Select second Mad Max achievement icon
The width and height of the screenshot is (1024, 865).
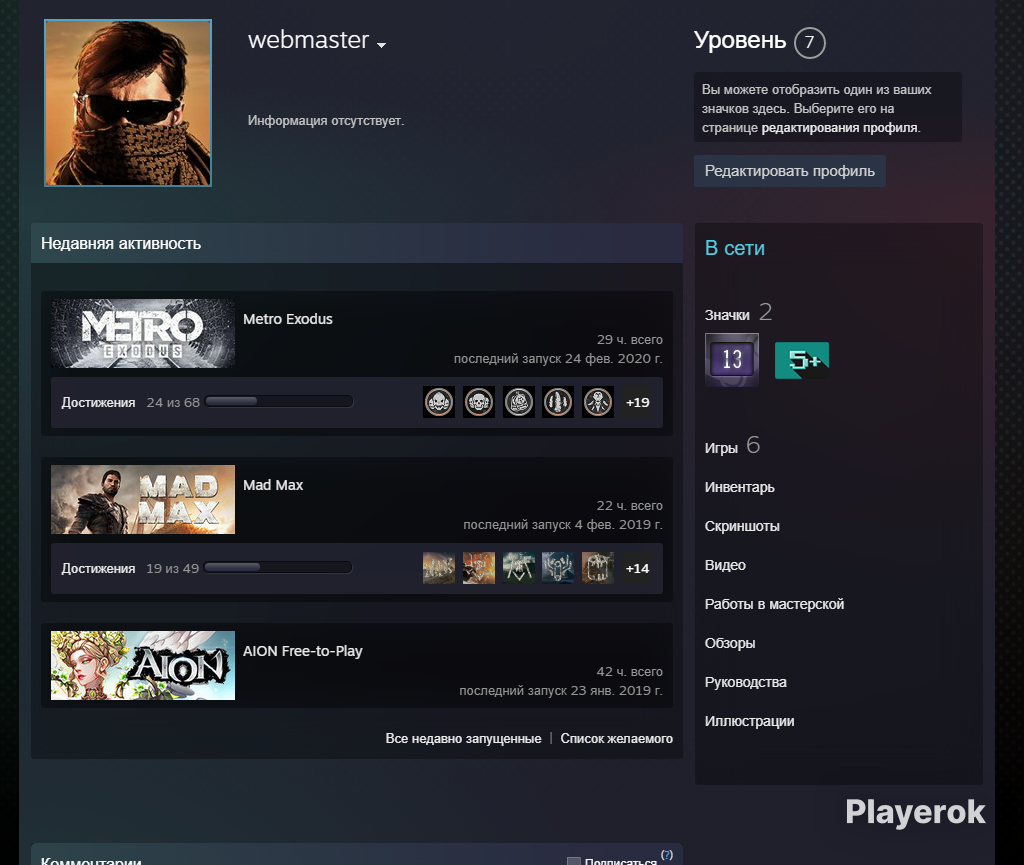pos(479,568)
